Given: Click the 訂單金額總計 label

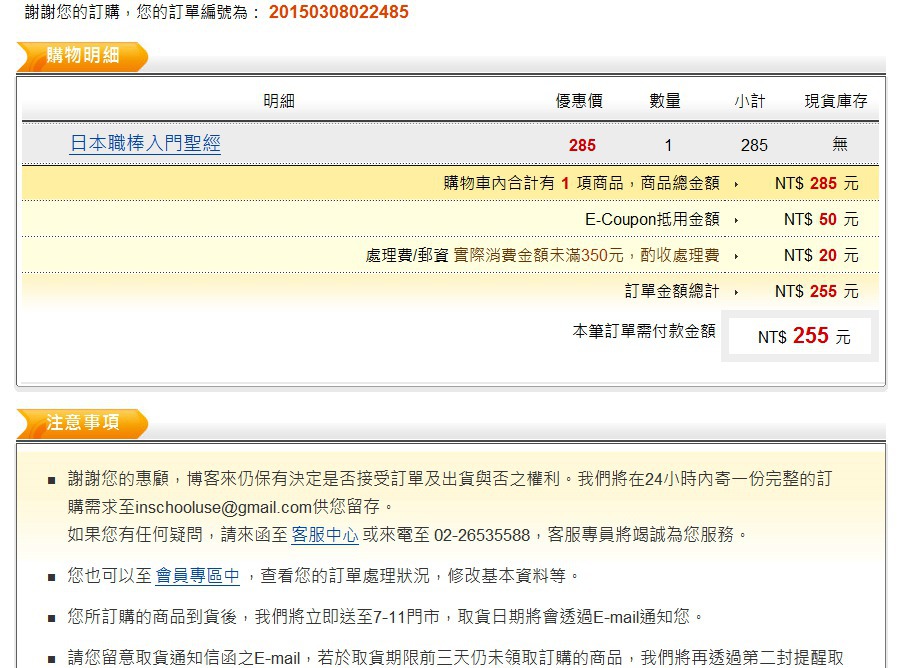Looking at the screenshot, I should 672,291.
